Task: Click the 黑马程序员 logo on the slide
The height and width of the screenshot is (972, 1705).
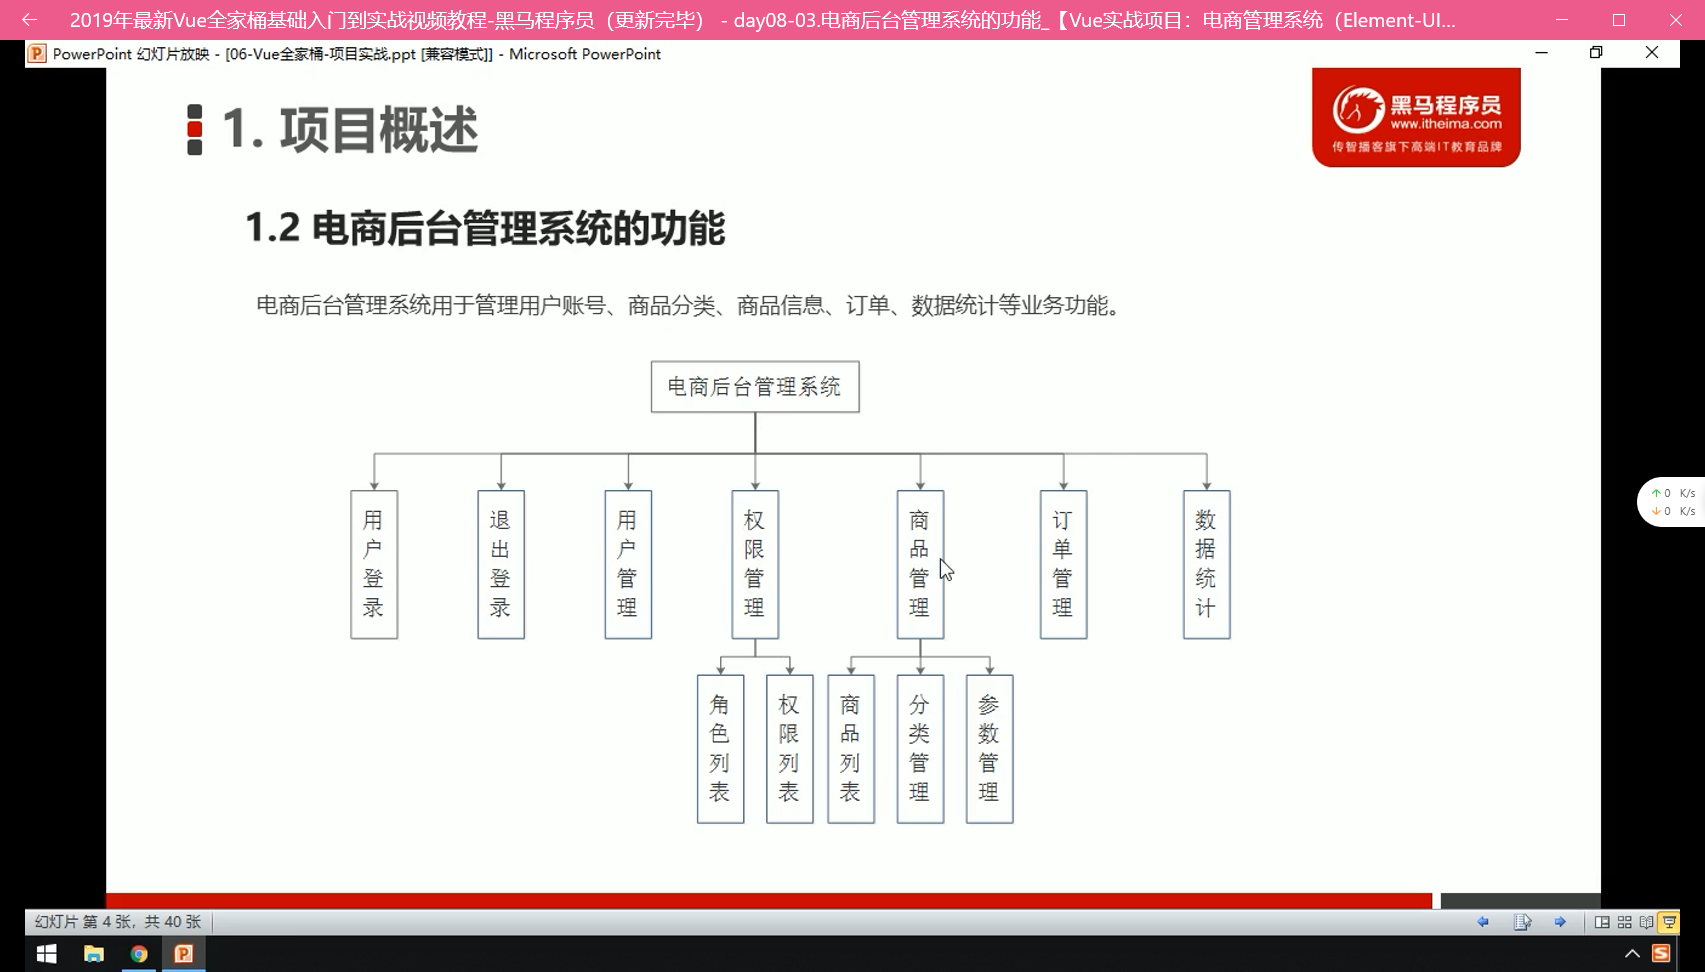Action: point(1416,118)
